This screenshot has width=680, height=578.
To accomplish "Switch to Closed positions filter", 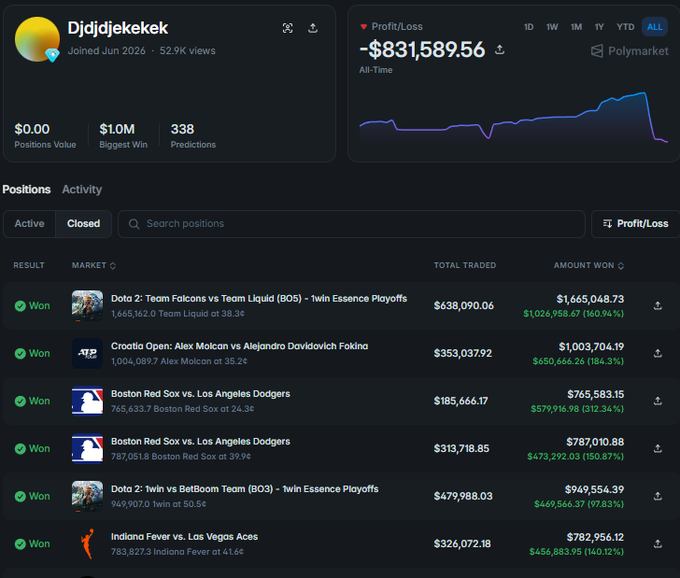I will point(83,224).
